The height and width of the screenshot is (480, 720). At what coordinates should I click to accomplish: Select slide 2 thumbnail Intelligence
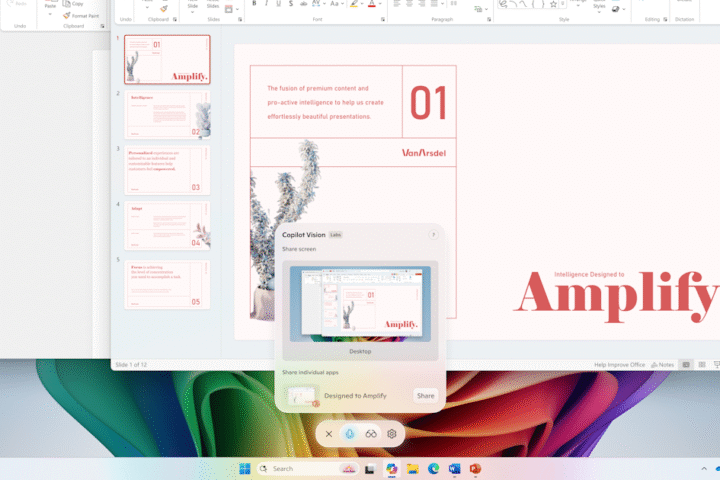pos(167,114)
